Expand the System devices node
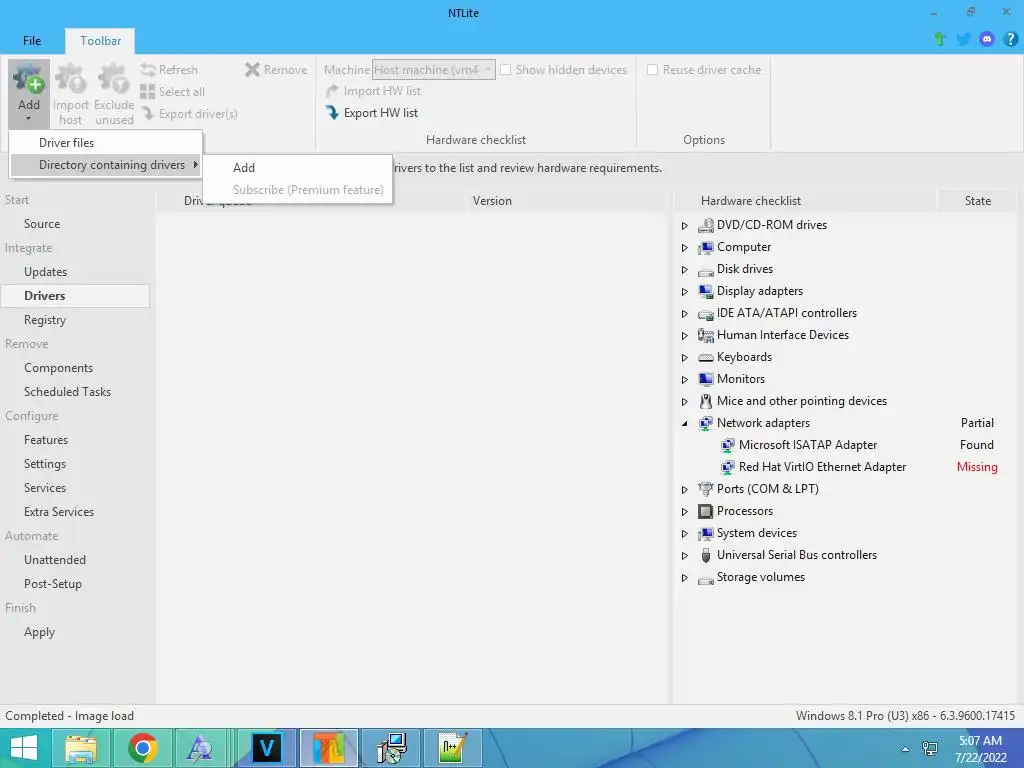This screenshot has width=1024, height=768. (x=684, y=534)
